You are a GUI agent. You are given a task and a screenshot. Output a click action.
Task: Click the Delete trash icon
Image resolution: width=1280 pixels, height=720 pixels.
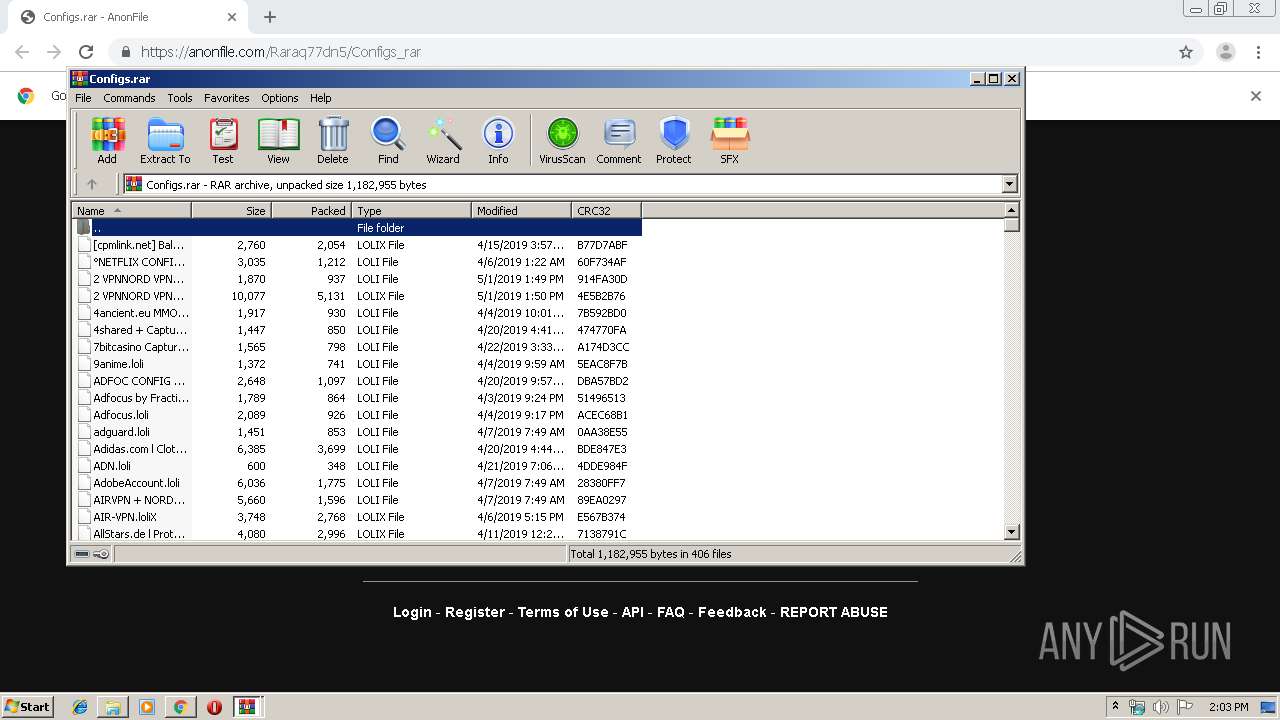[333, 140]
